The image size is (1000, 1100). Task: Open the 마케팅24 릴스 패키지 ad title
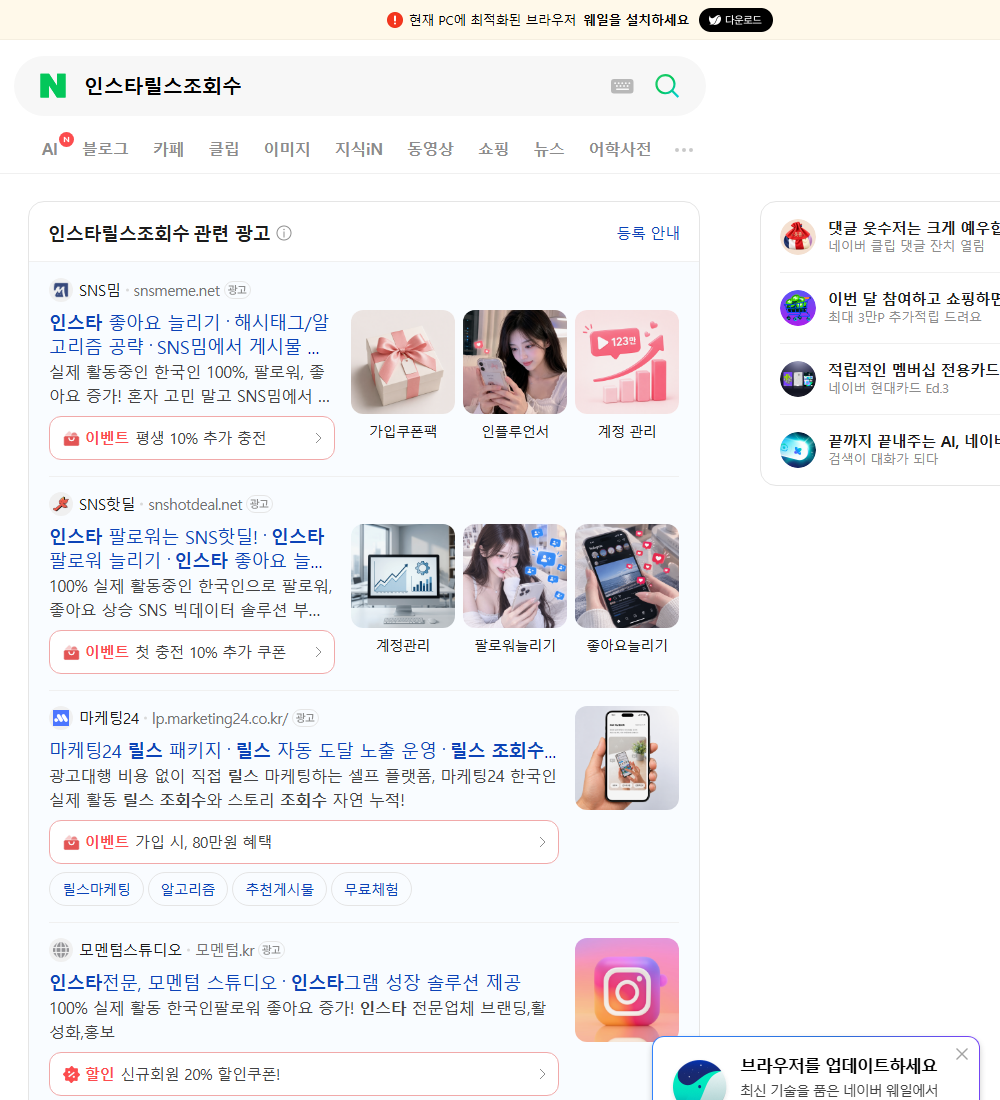click(303, 750)
